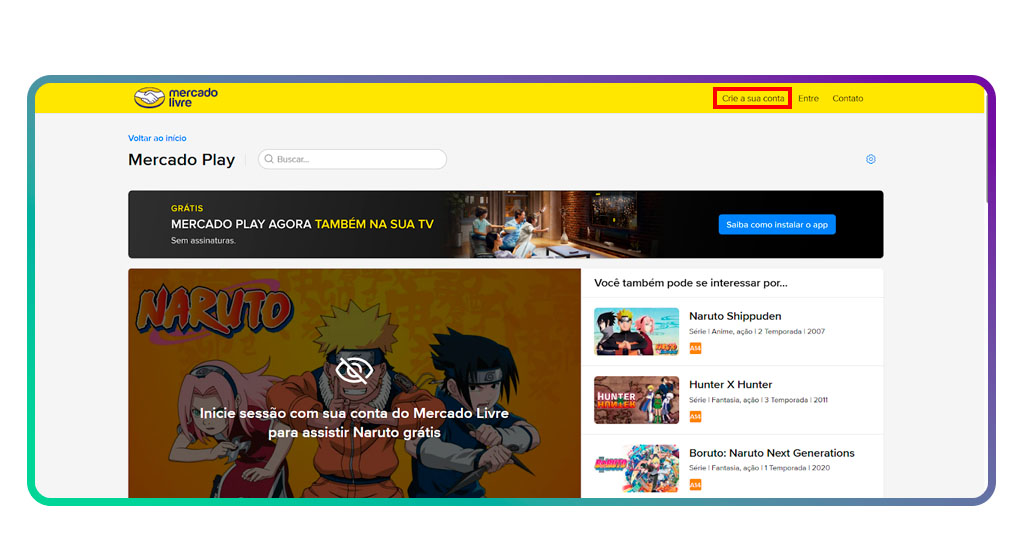1024x536 pixels.
Task: Click Hunter X Hunter '3 Temporada | 2011' details
Action: [795, 400]
